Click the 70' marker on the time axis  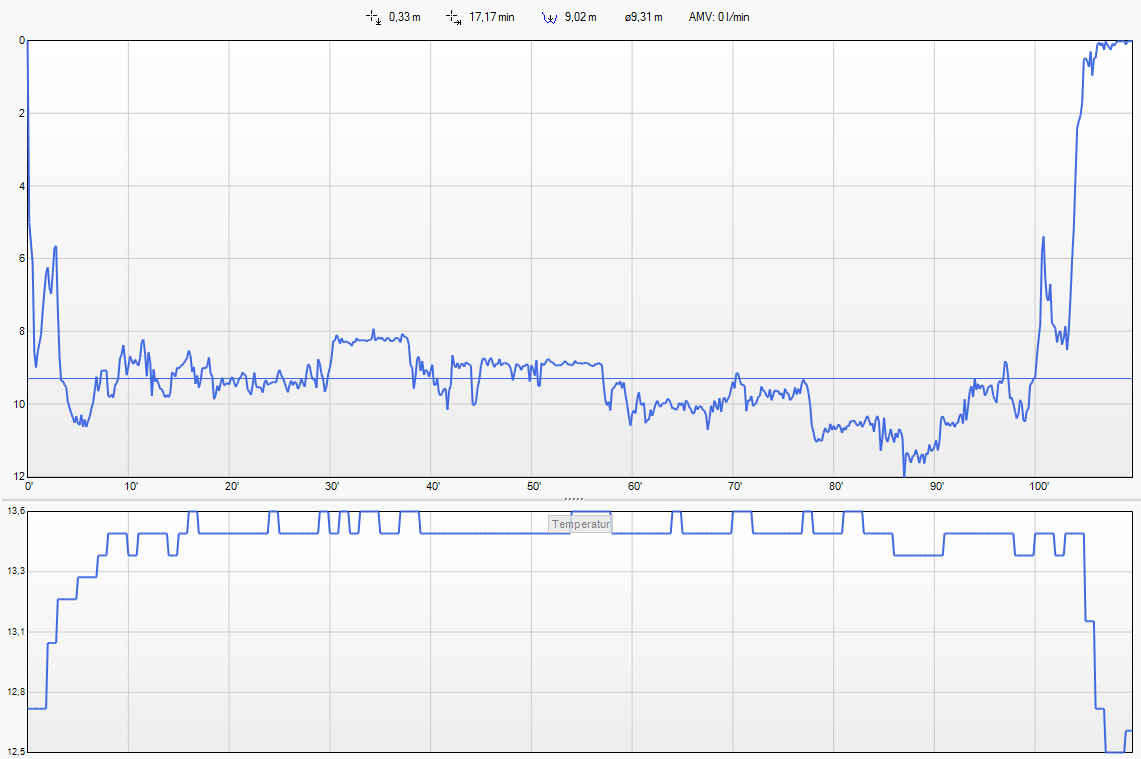(735, 487)
